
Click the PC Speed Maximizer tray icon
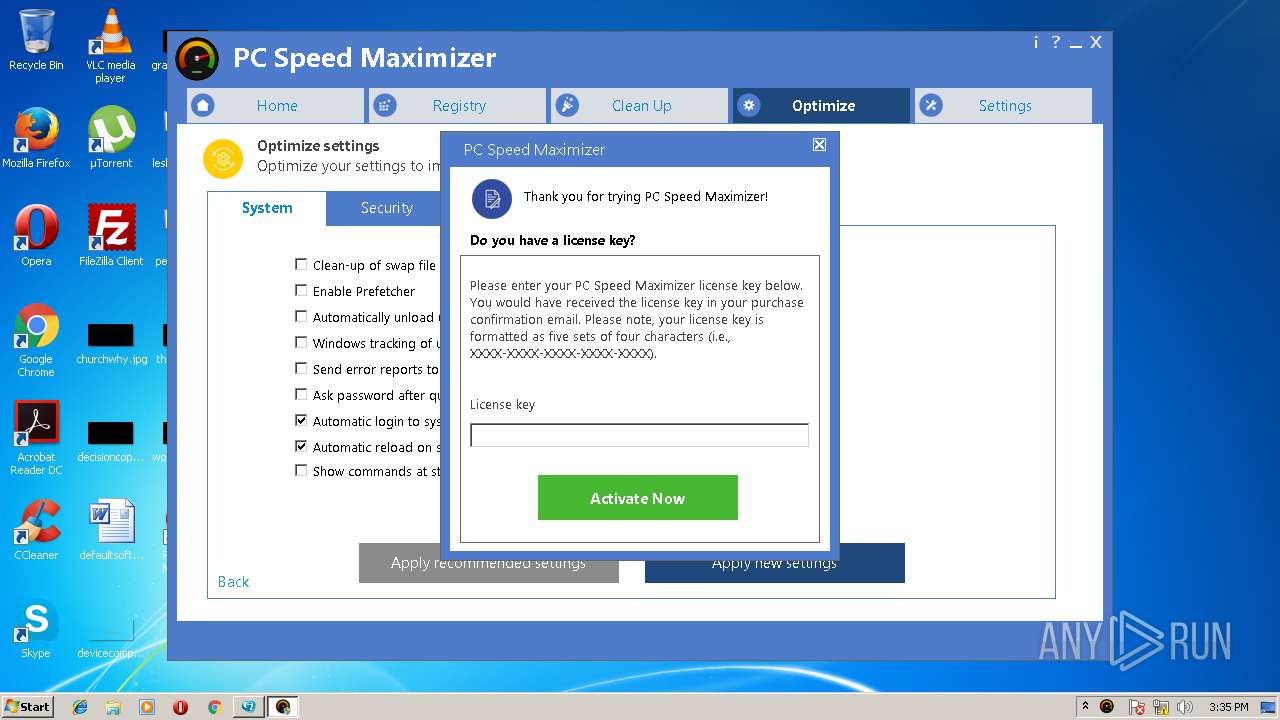1107,707
